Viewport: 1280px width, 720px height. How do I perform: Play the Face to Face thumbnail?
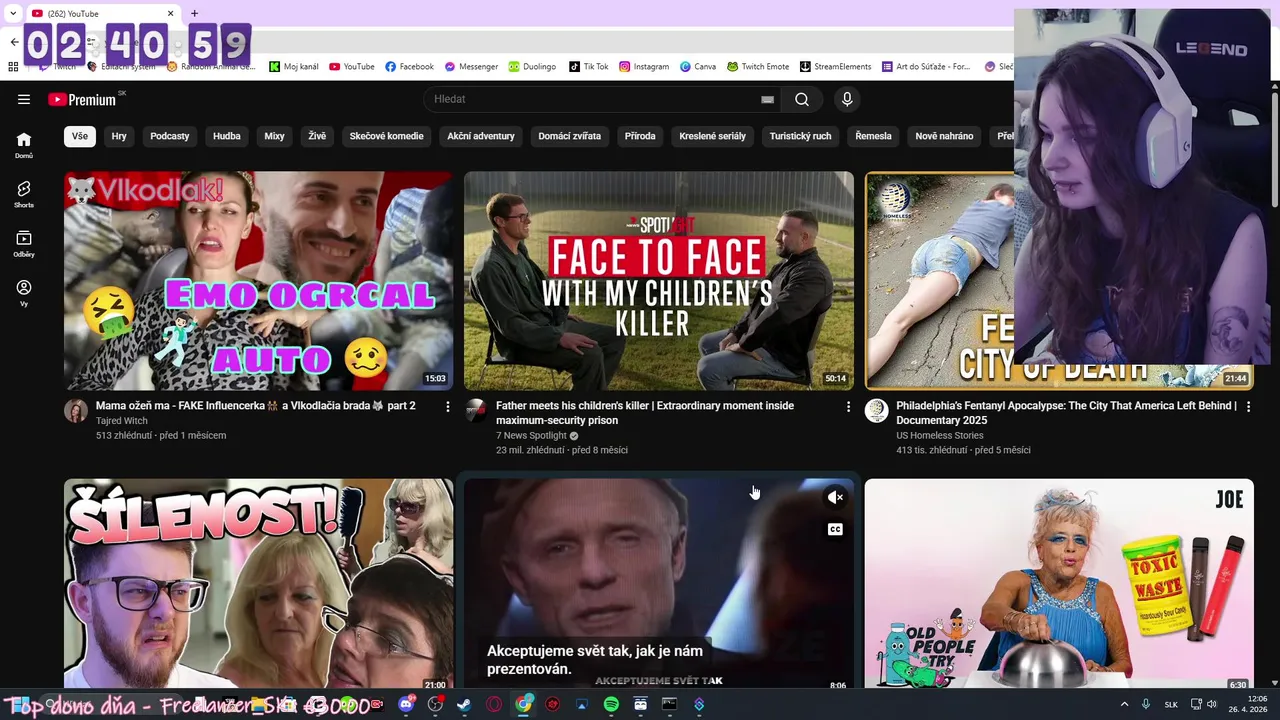coord(659,280)
